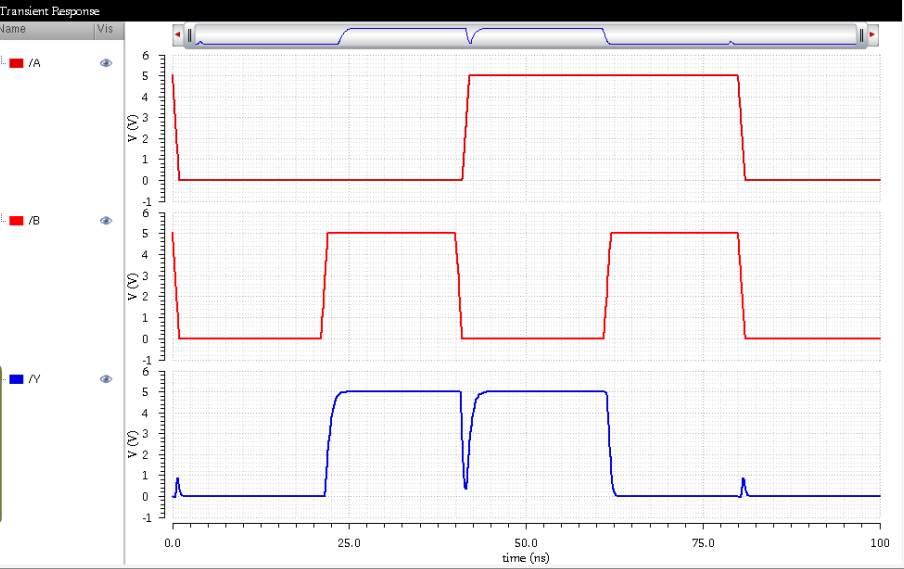Click the V (V) label of /A plot
The image size is (904, 569).
click(133, 128)
